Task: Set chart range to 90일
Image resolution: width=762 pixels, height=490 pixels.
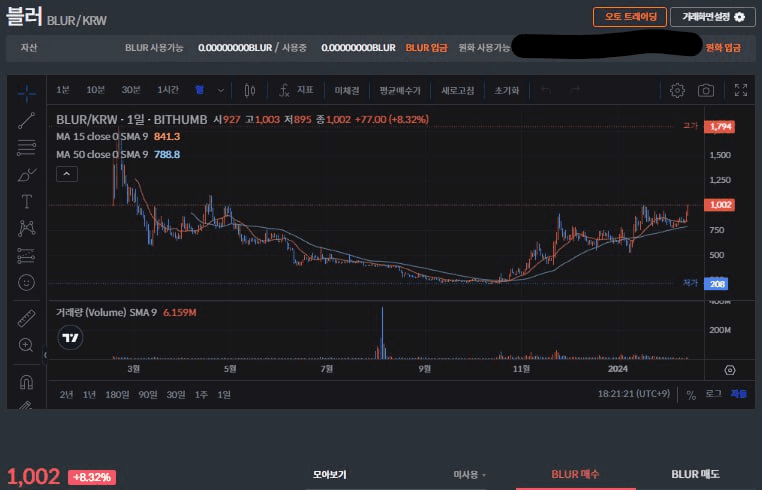Action: coord(148,395)
